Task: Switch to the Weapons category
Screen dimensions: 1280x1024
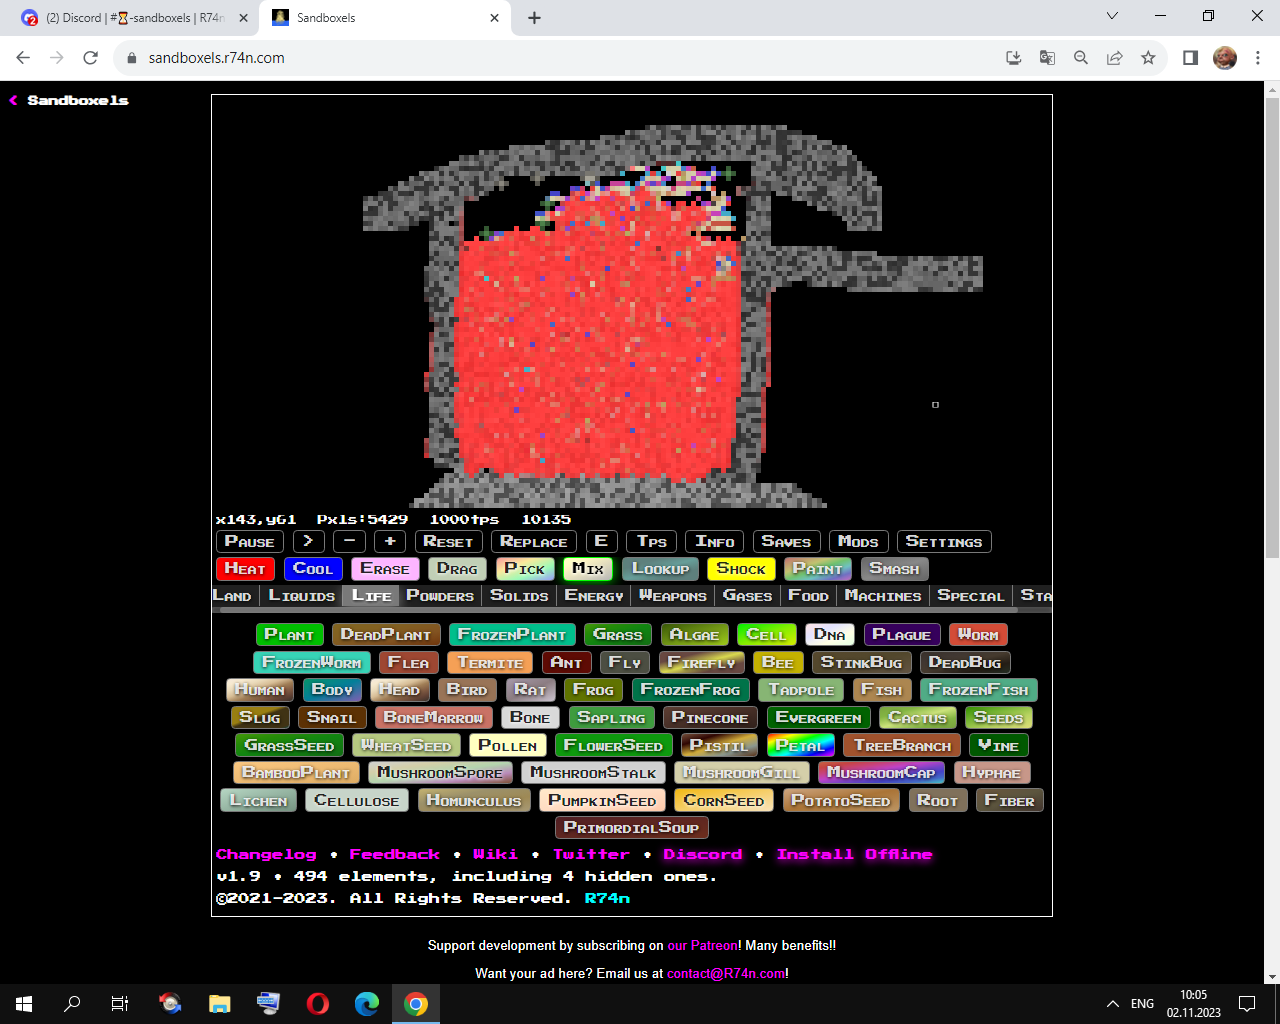Action: pyautogui.click(x=673, y=596)
